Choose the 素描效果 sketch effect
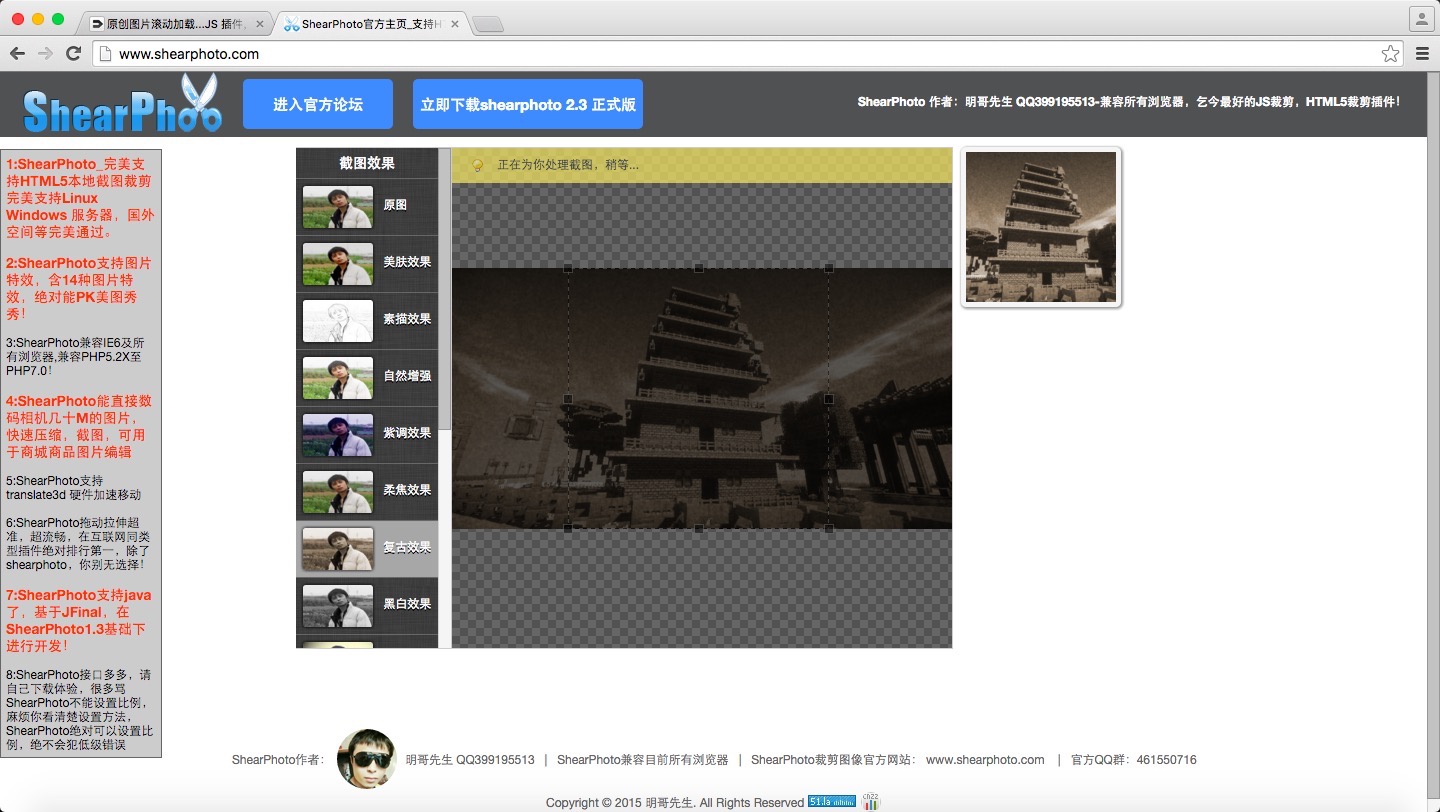Screen dimensions: 1440x812 (367, 320)
